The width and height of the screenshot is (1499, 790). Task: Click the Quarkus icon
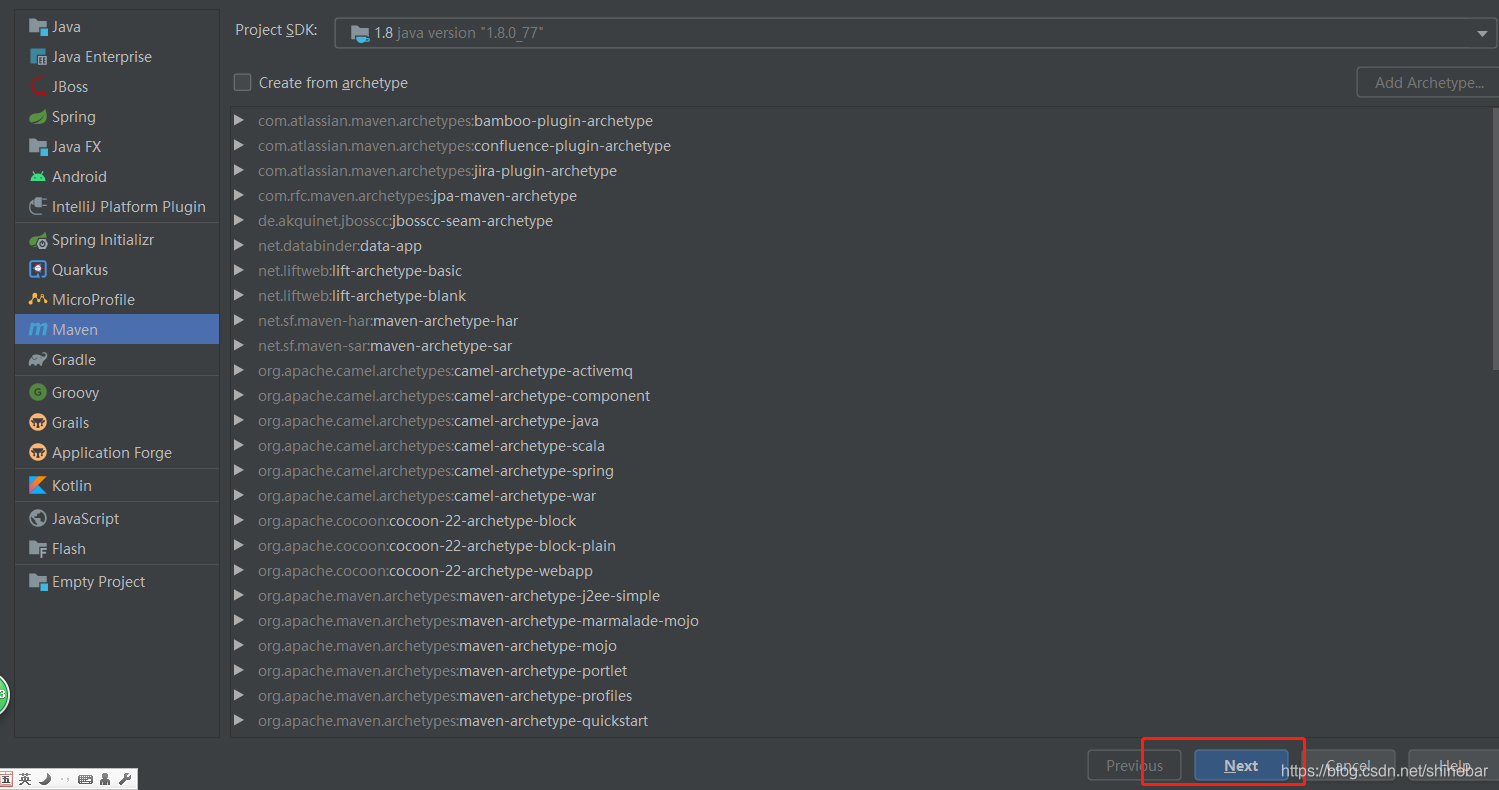(38, 270)
